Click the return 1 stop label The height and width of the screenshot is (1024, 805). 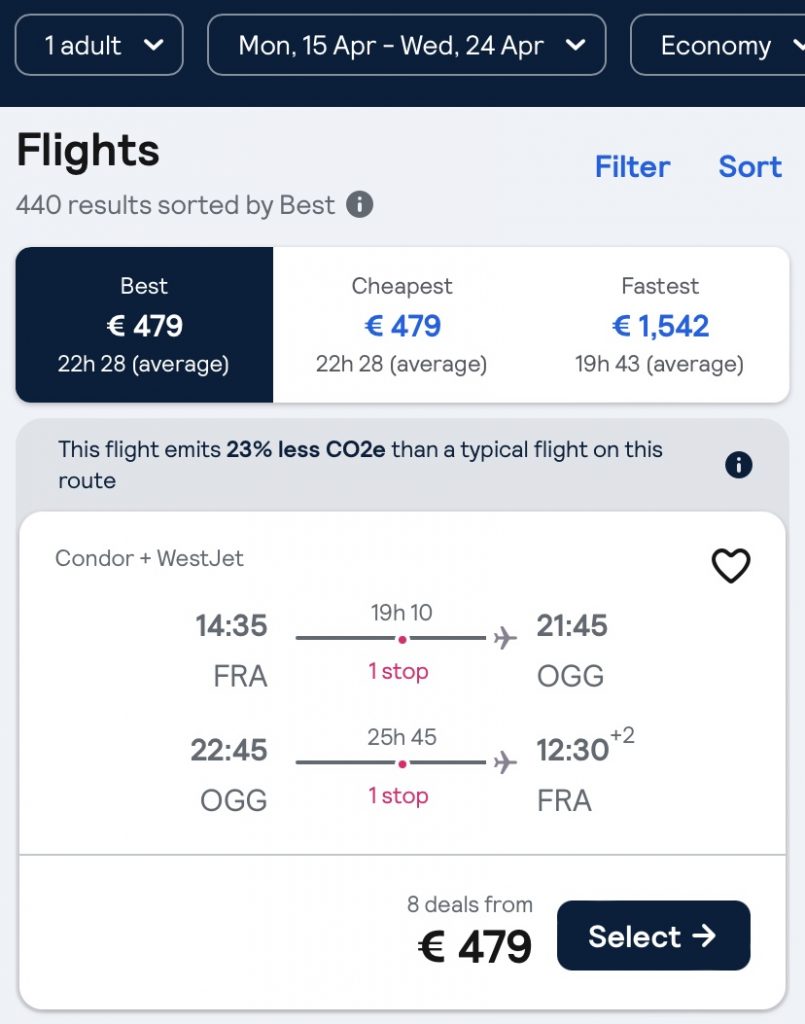(398, 796)
